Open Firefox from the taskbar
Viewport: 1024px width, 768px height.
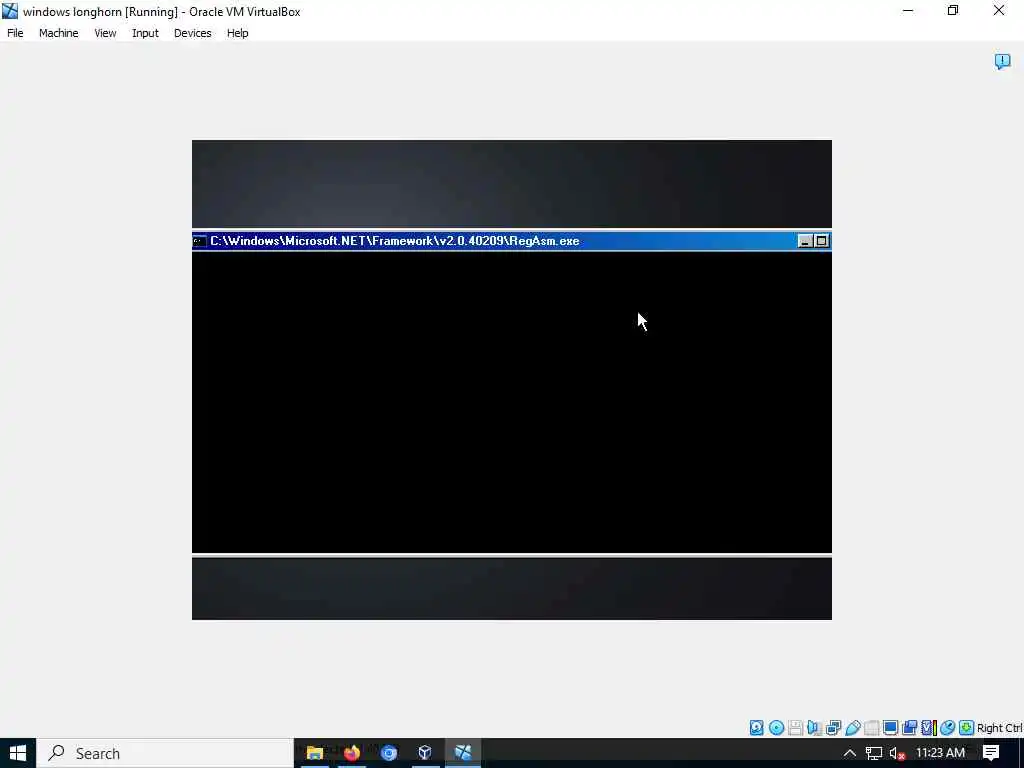point(351,753)
